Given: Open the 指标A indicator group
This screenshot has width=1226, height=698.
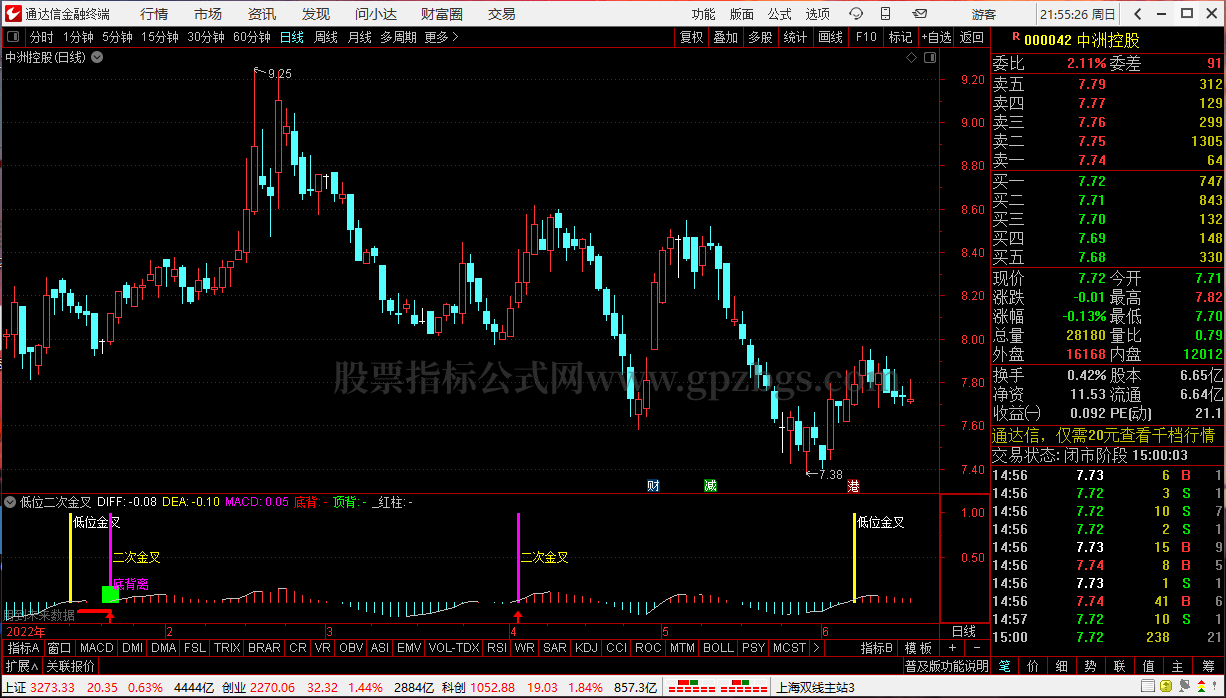Looking at the screenshot, I should click(x=23, y=648).
